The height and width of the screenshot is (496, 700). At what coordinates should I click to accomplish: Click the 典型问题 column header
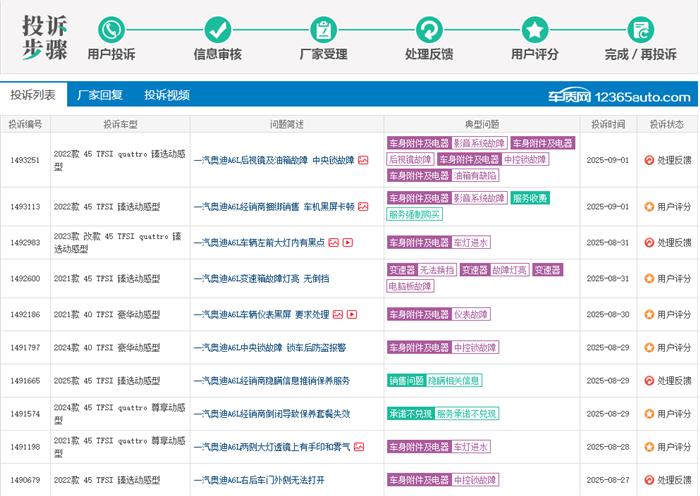[x=482, y=124]
